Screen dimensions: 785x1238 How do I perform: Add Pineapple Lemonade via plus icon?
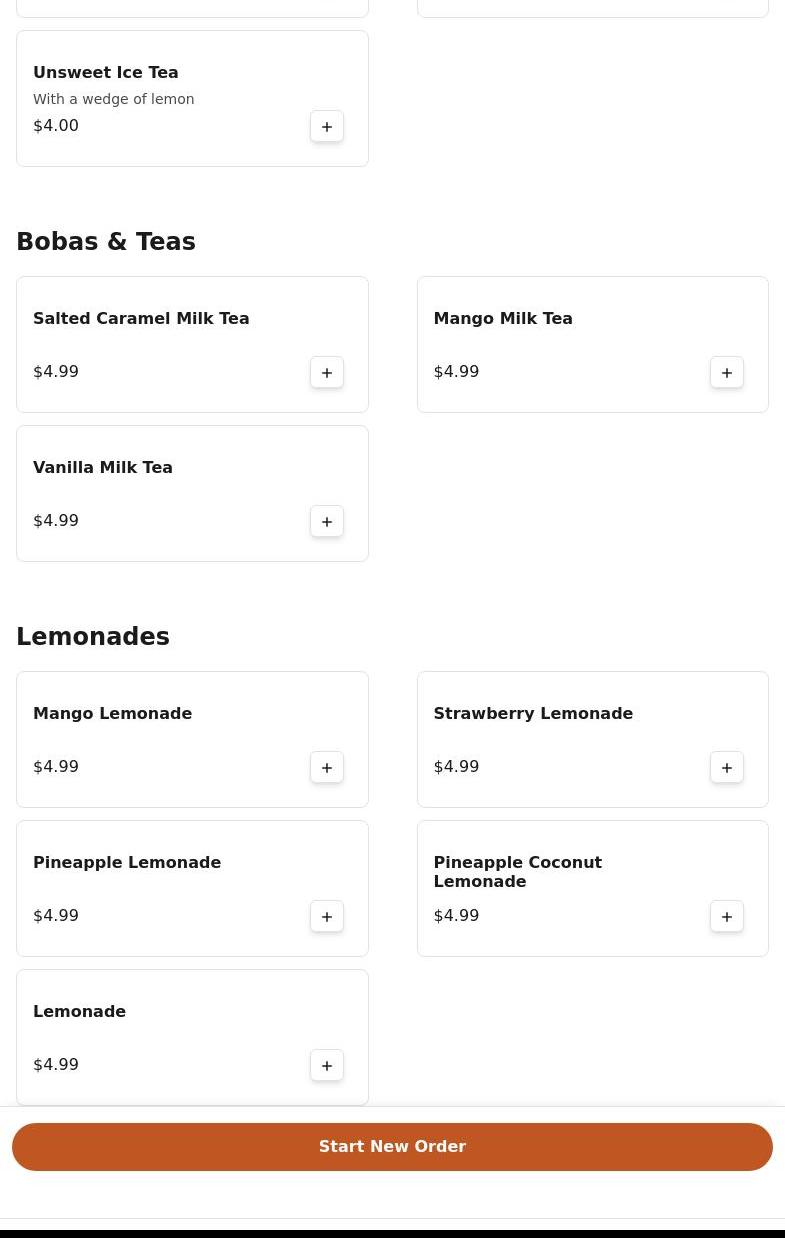point(327,916)
